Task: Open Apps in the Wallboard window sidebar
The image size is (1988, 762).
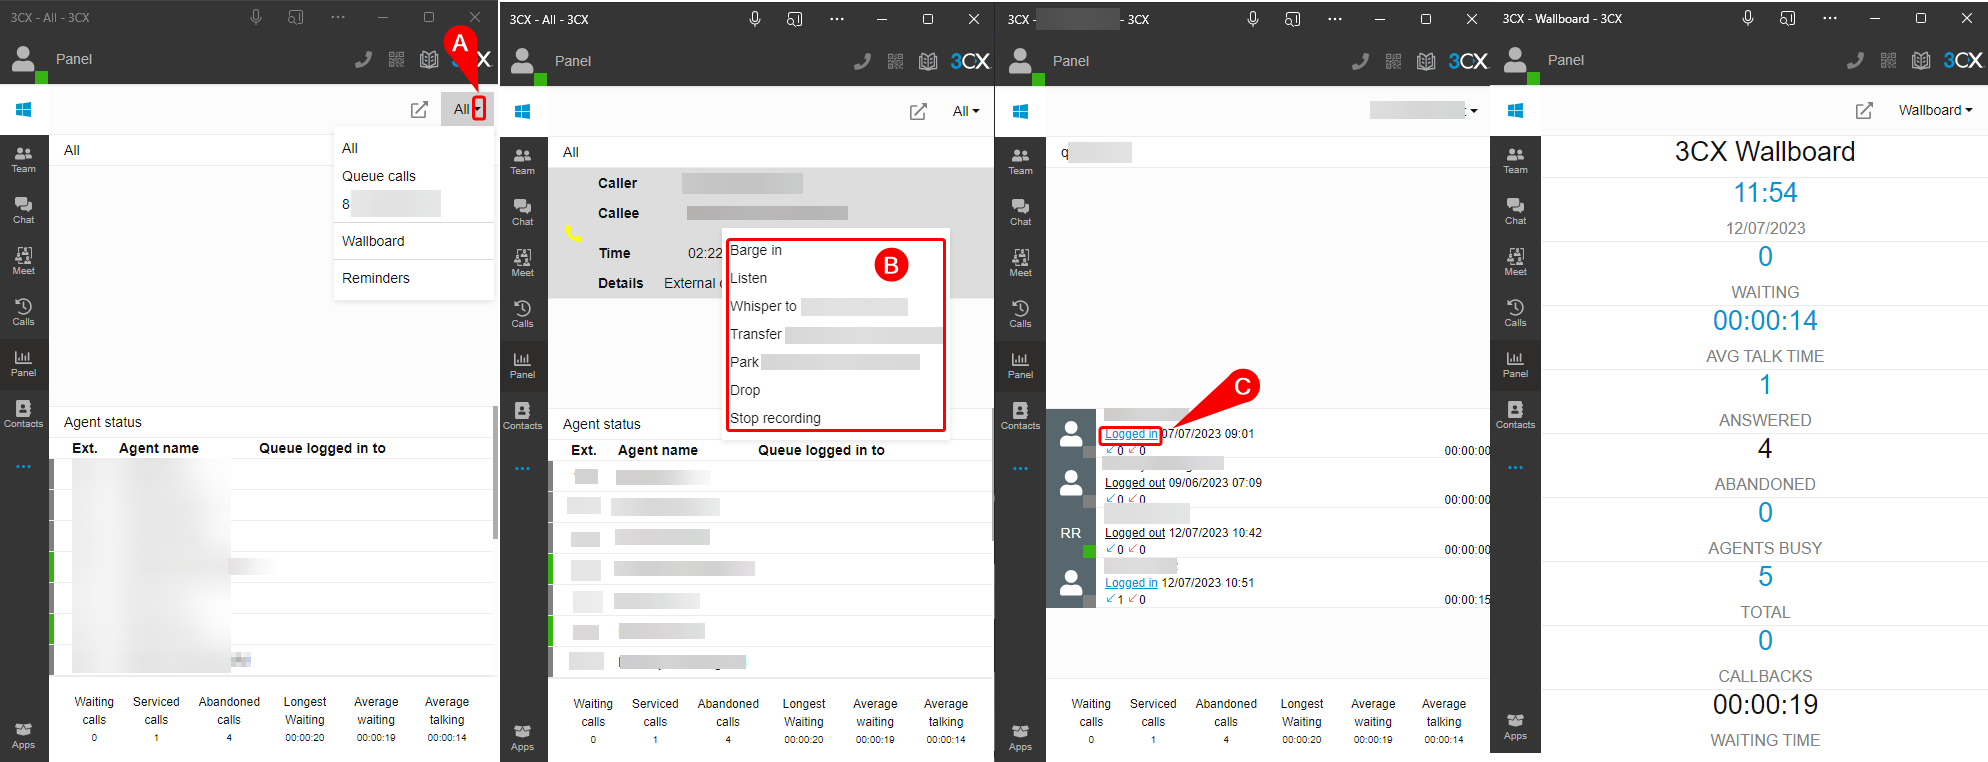Action: click(1515, 727)
